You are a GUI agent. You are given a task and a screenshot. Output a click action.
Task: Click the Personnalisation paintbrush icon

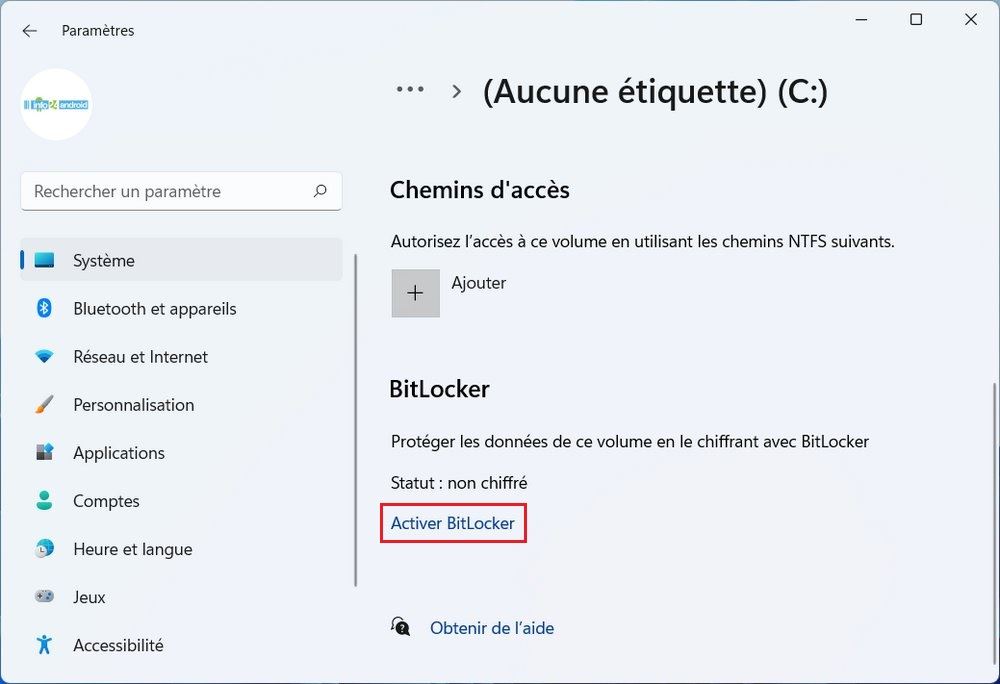click(x=44, y=405)
